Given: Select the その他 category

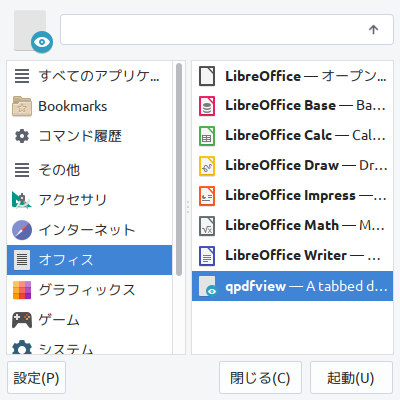Looking at the screenshot, I should [89, 169].
